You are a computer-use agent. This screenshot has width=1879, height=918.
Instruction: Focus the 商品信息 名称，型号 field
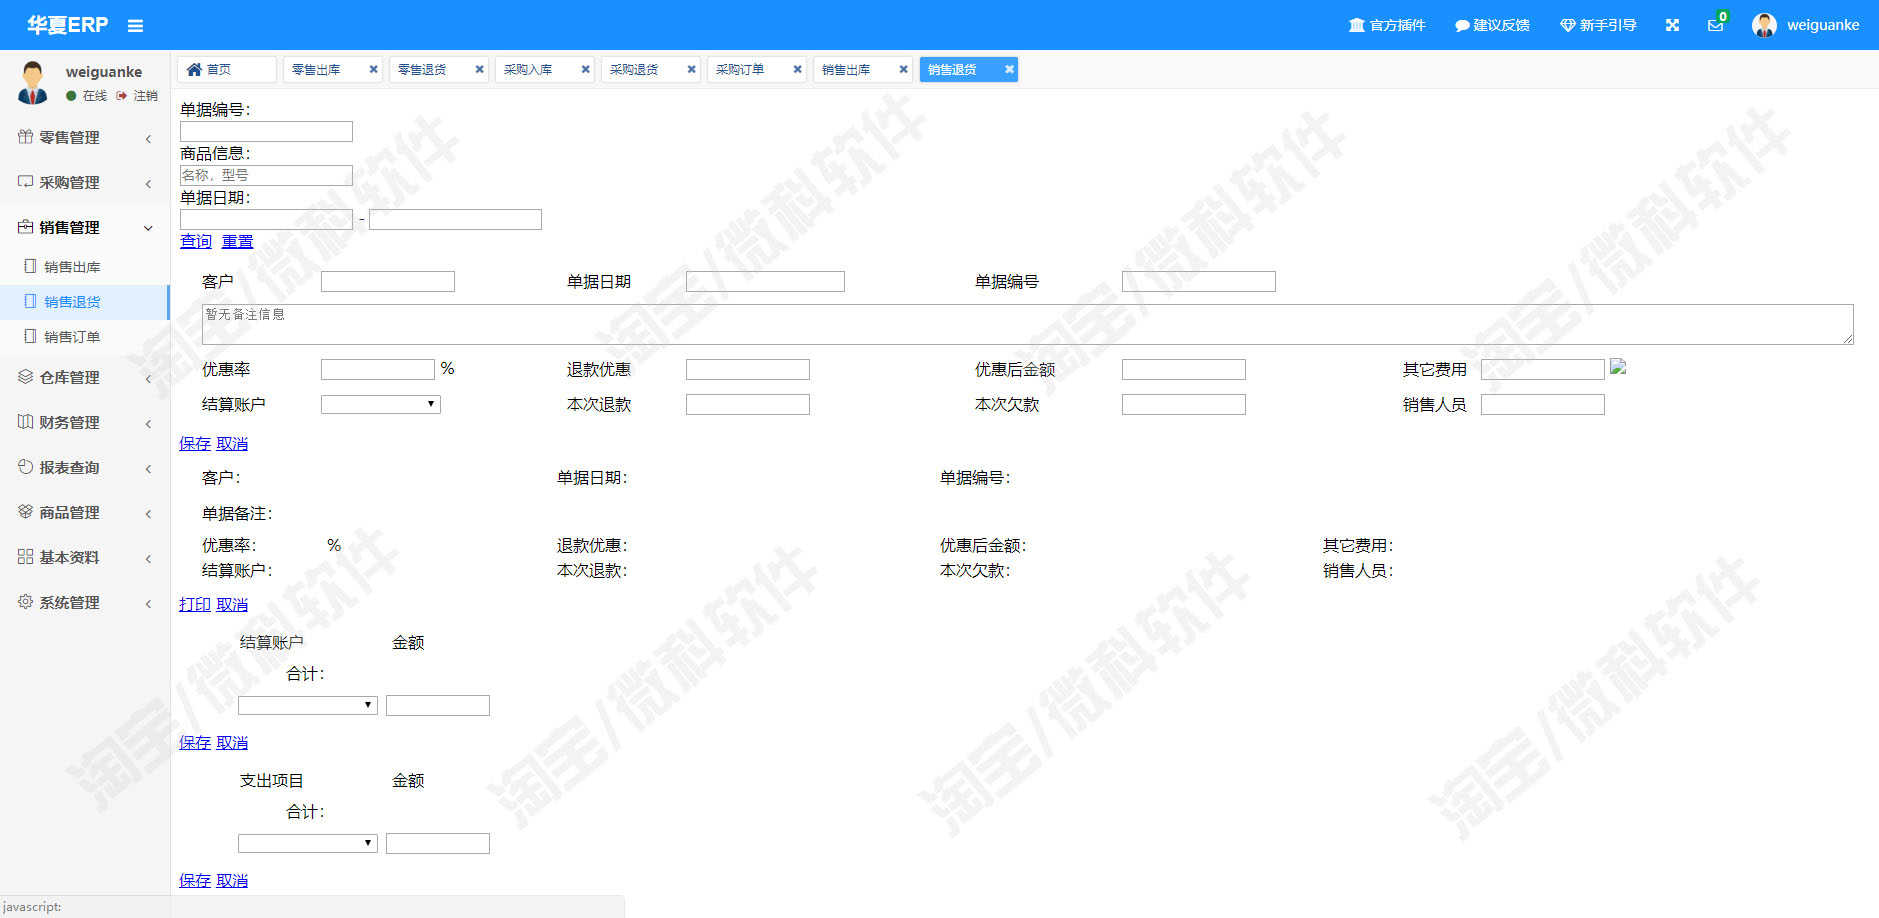(x=266, y=175)
